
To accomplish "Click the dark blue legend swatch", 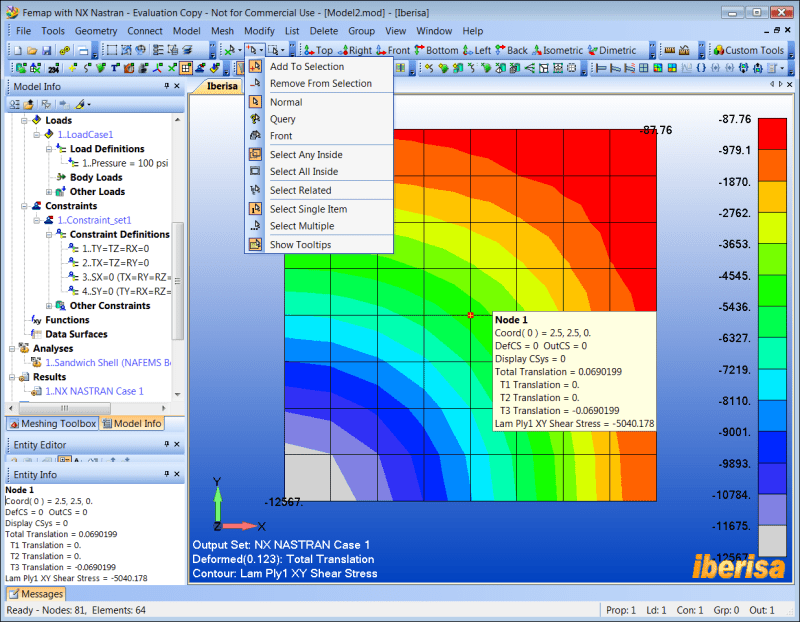I will 772,447.
